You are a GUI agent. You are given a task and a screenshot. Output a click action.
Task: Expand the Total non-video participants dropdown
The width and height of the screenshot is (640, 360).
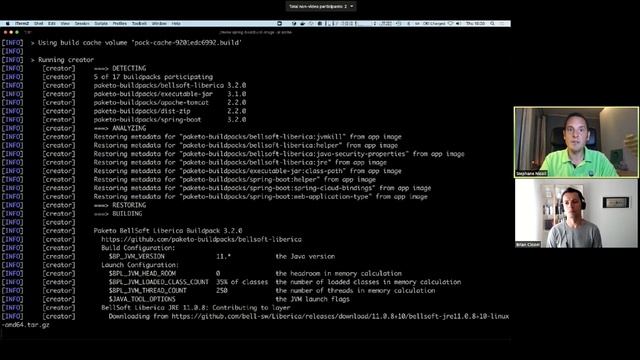(x=321, y=7)
